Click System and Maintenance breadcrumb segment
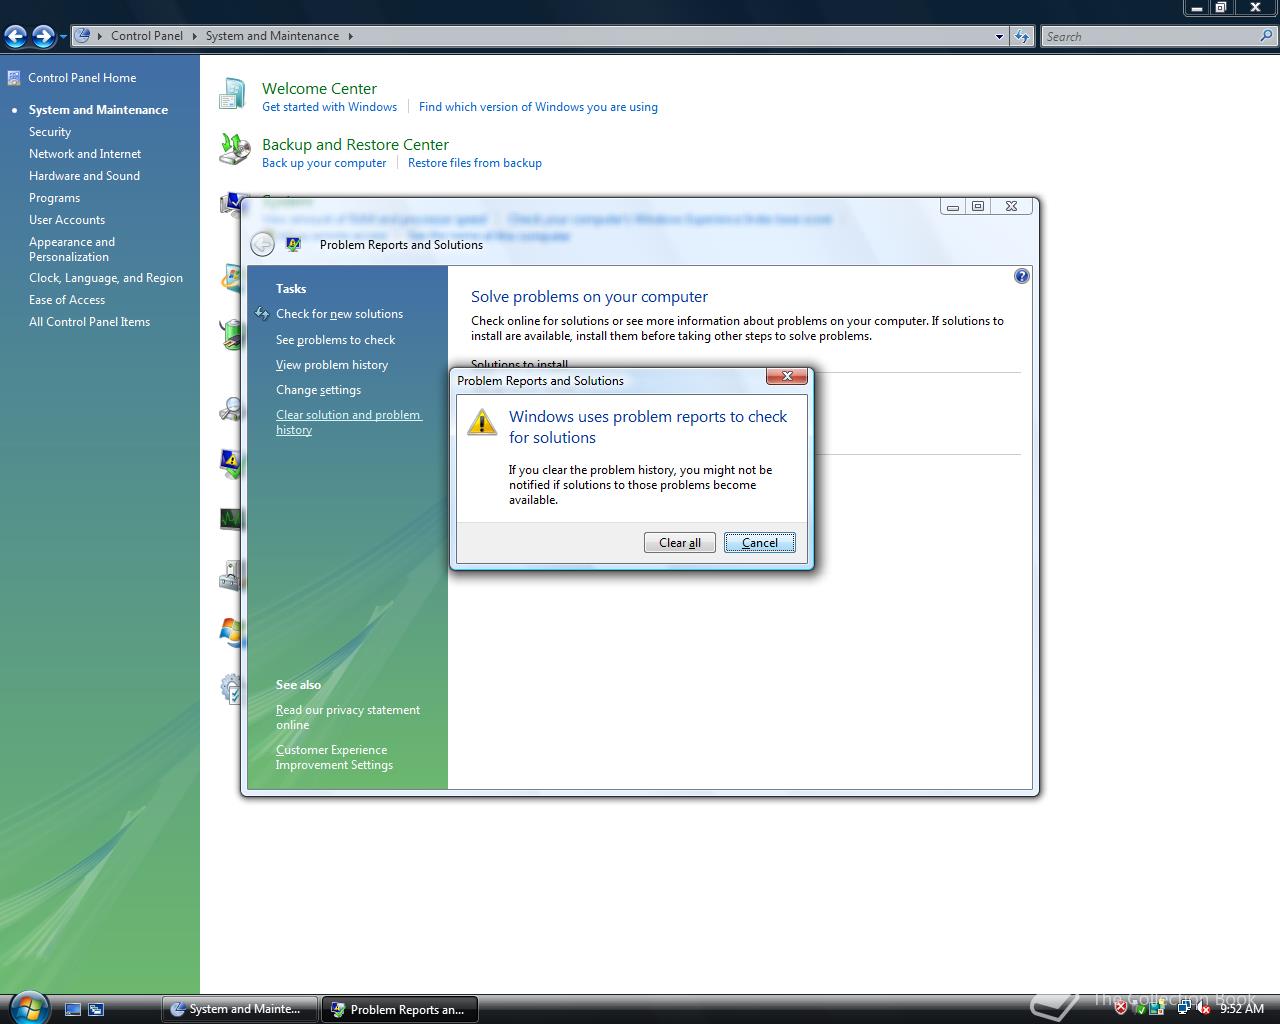Image resolution: width=1280 pixels, height=1024 pixels. (x=272, y=36)
